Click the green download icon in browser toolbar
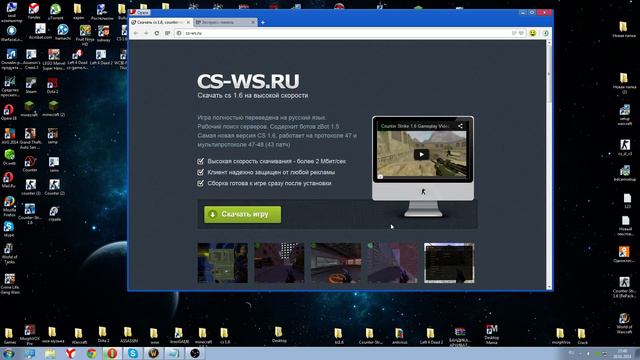 [x=546, y=33]
